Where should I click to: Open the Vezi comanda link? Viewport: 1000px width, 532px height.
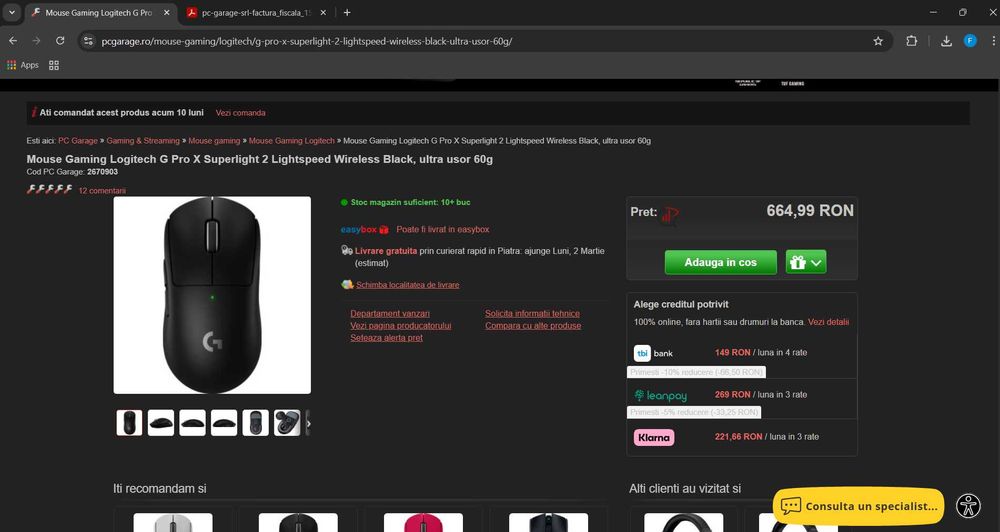pyautogui.click(x=240, y=113)
